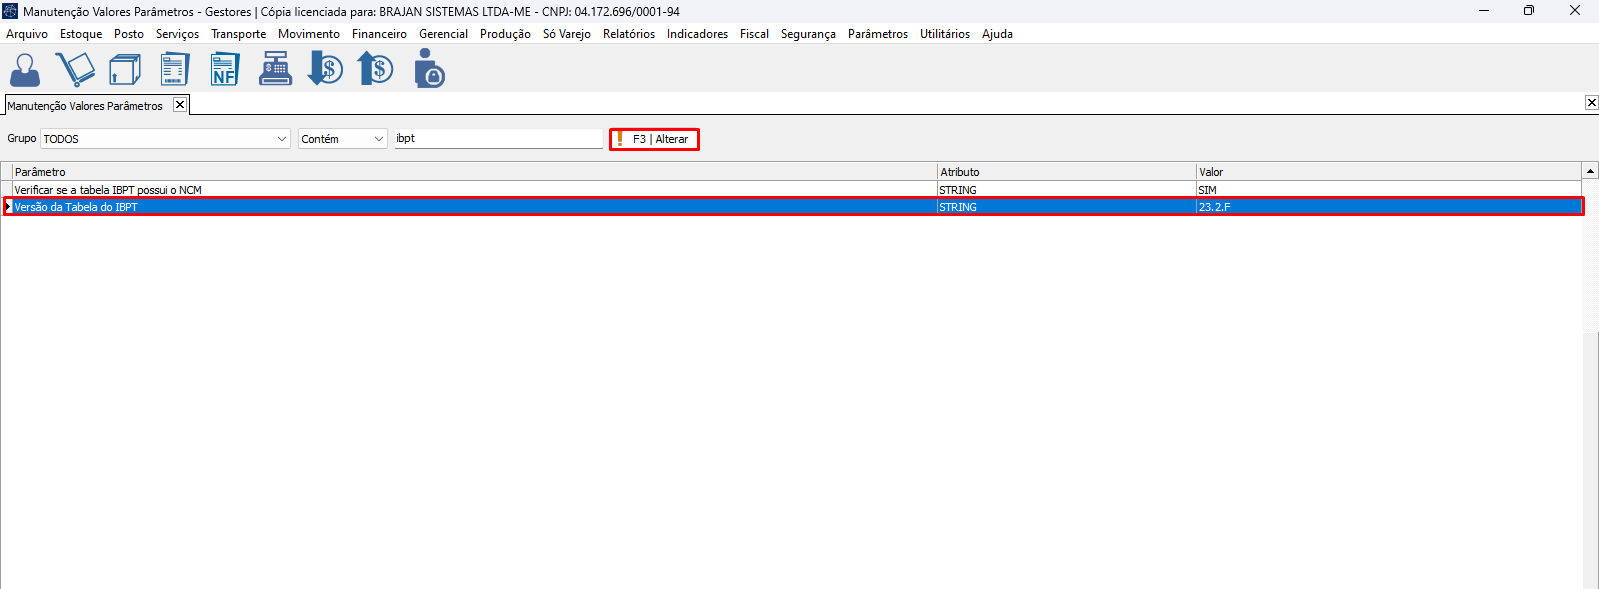Open the box package toolbar icon
The image size is (1599, 589).
(x=125, y=70)
